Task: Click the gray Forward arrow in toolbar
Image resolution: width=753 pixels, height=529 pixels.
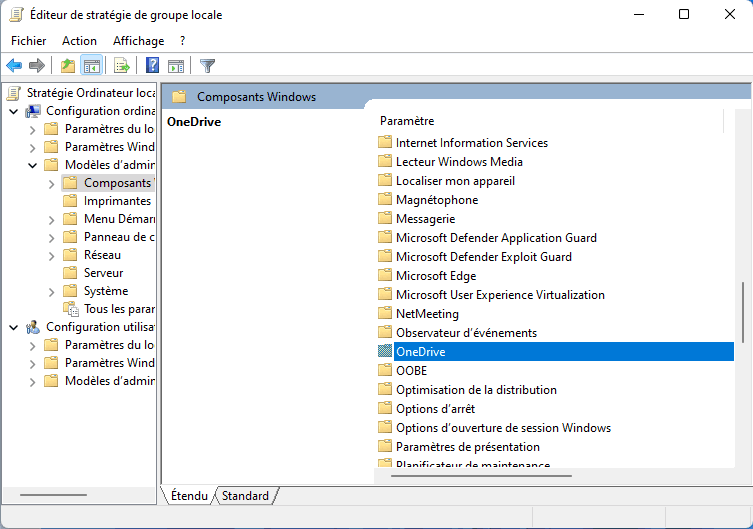Action: (x=37, y=66)
